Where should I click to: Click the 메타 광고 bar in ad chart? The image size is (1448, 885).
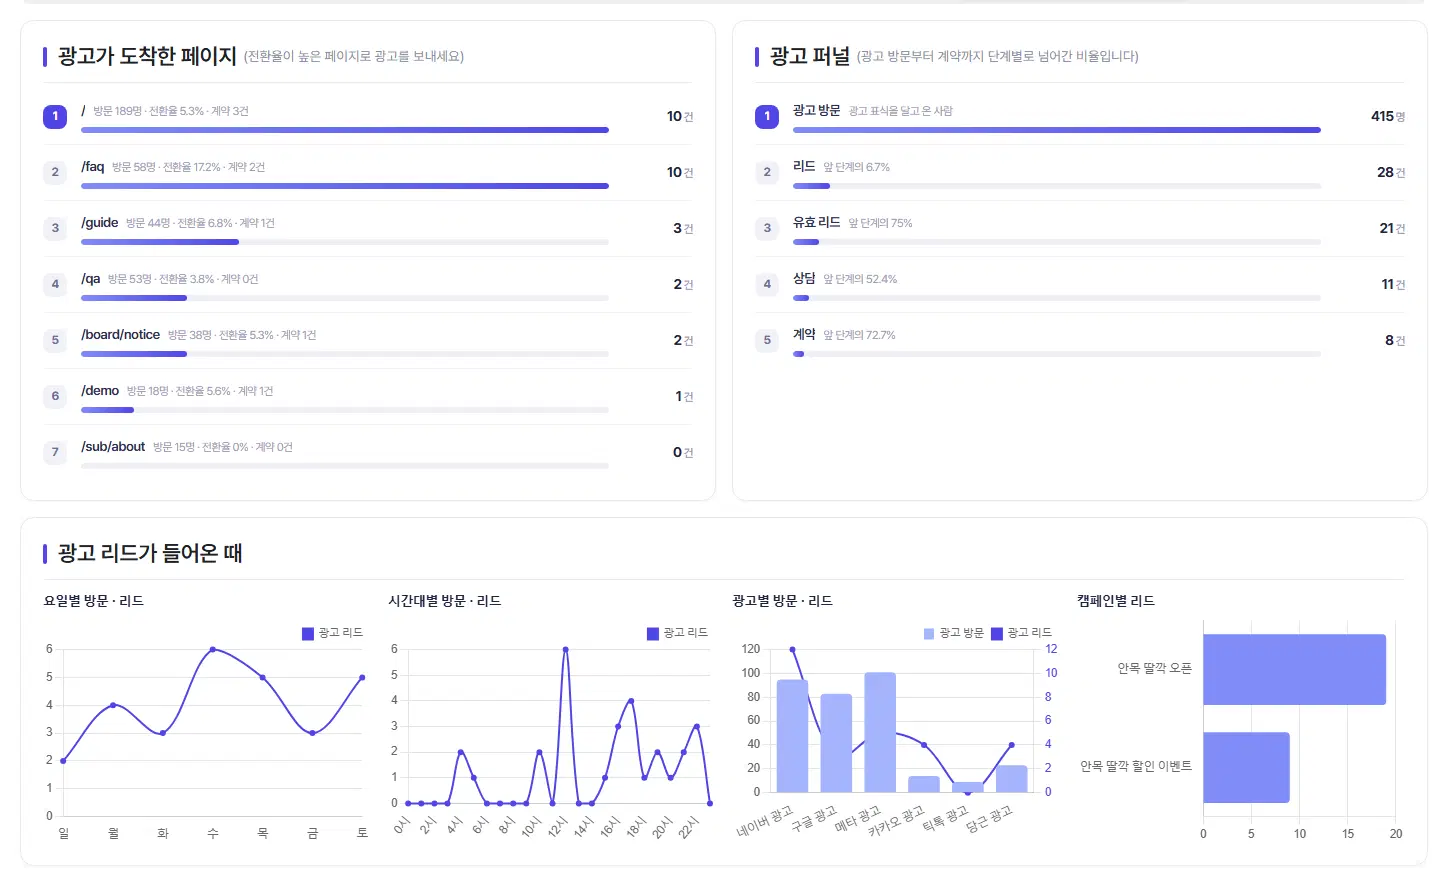(880, 732)
